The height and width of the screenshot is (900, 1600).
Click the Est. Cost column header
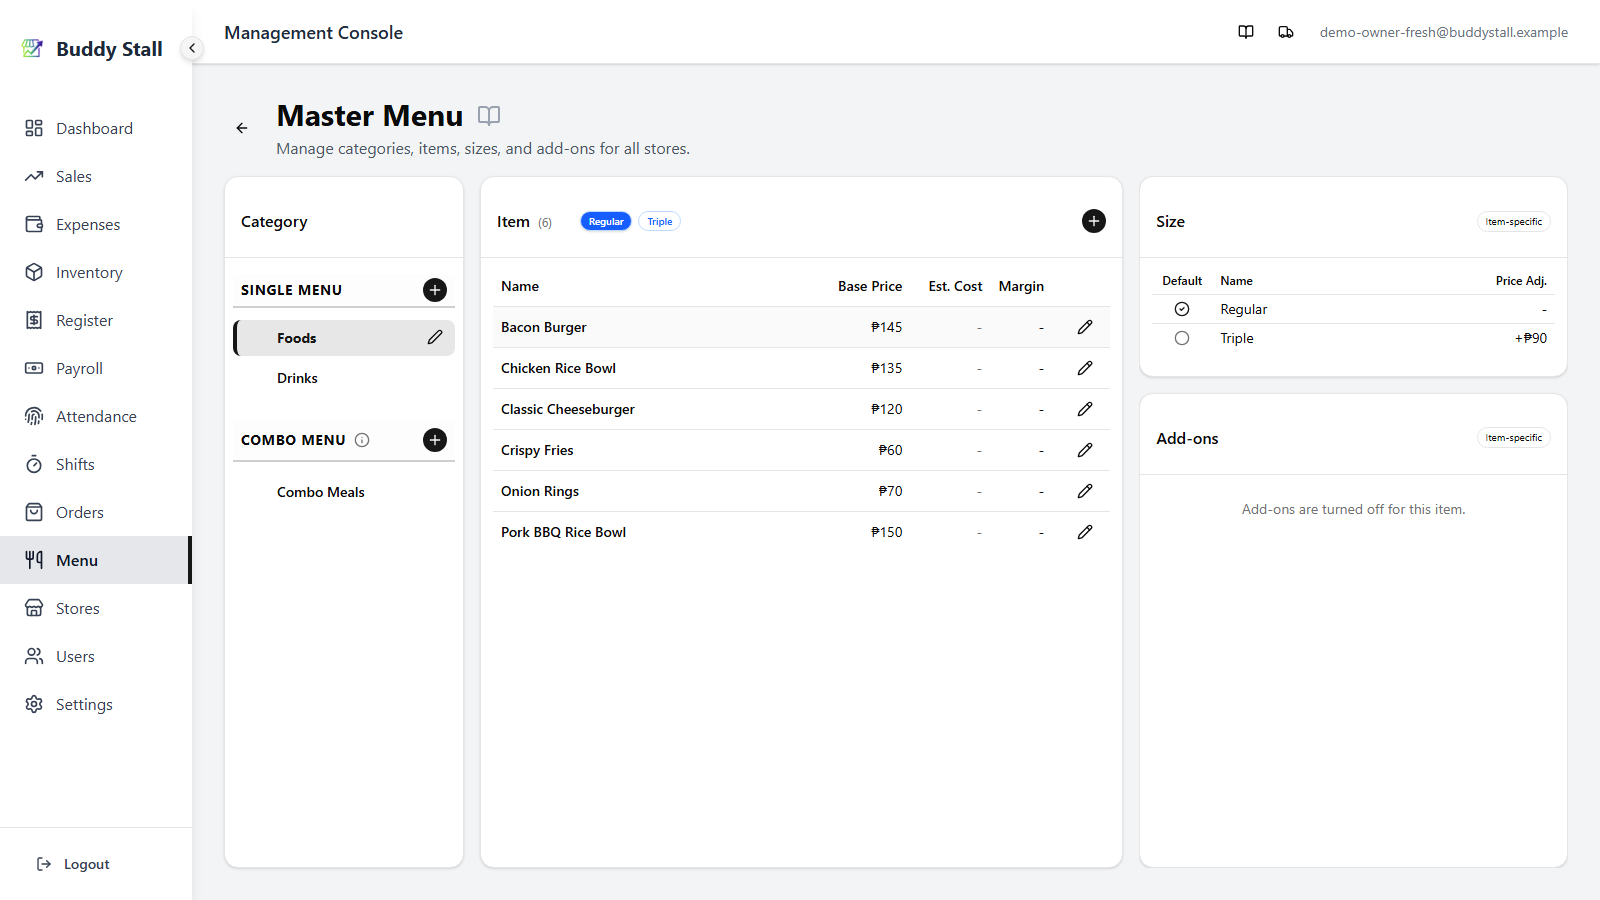(x=955, y=286)
